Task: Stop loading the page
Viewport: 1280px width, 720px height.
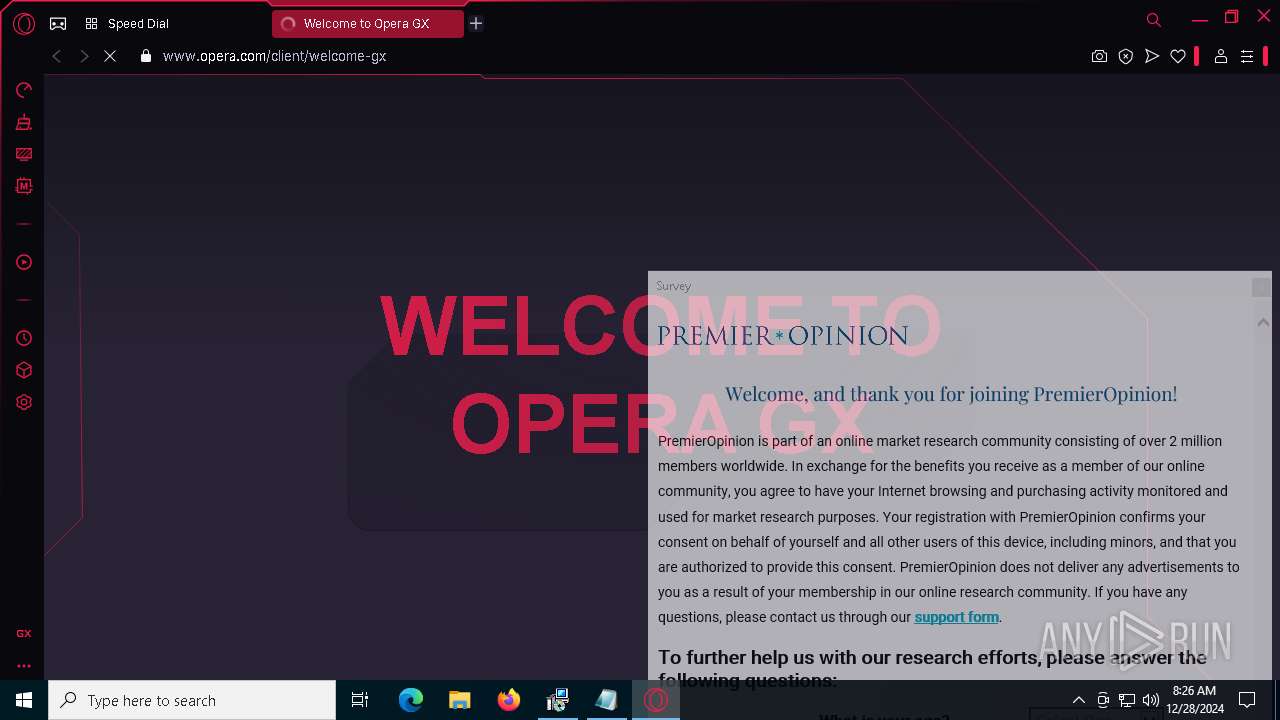Action: click(x=110, y=56)
